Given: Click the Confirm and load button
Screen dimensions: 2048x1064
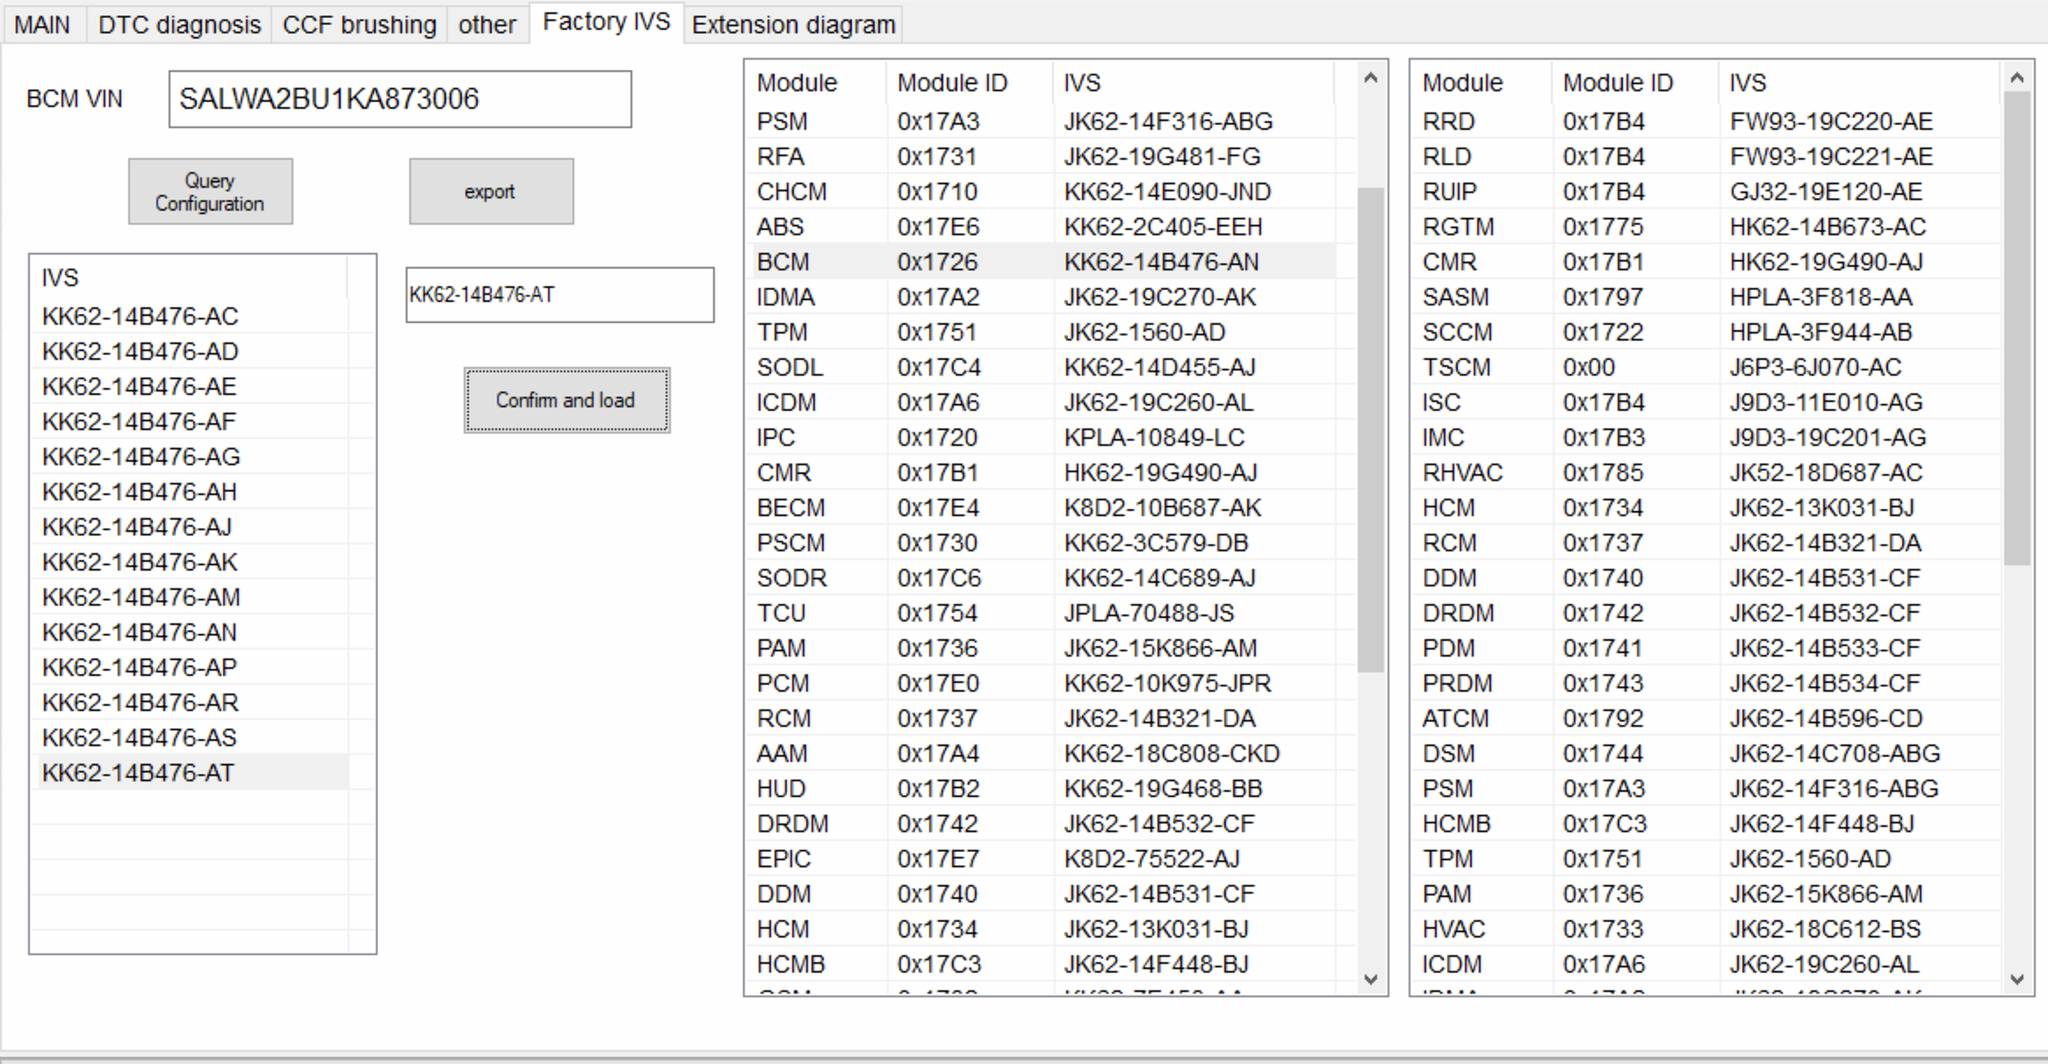Looking at the screenshot, I should (x=566, y=401).
